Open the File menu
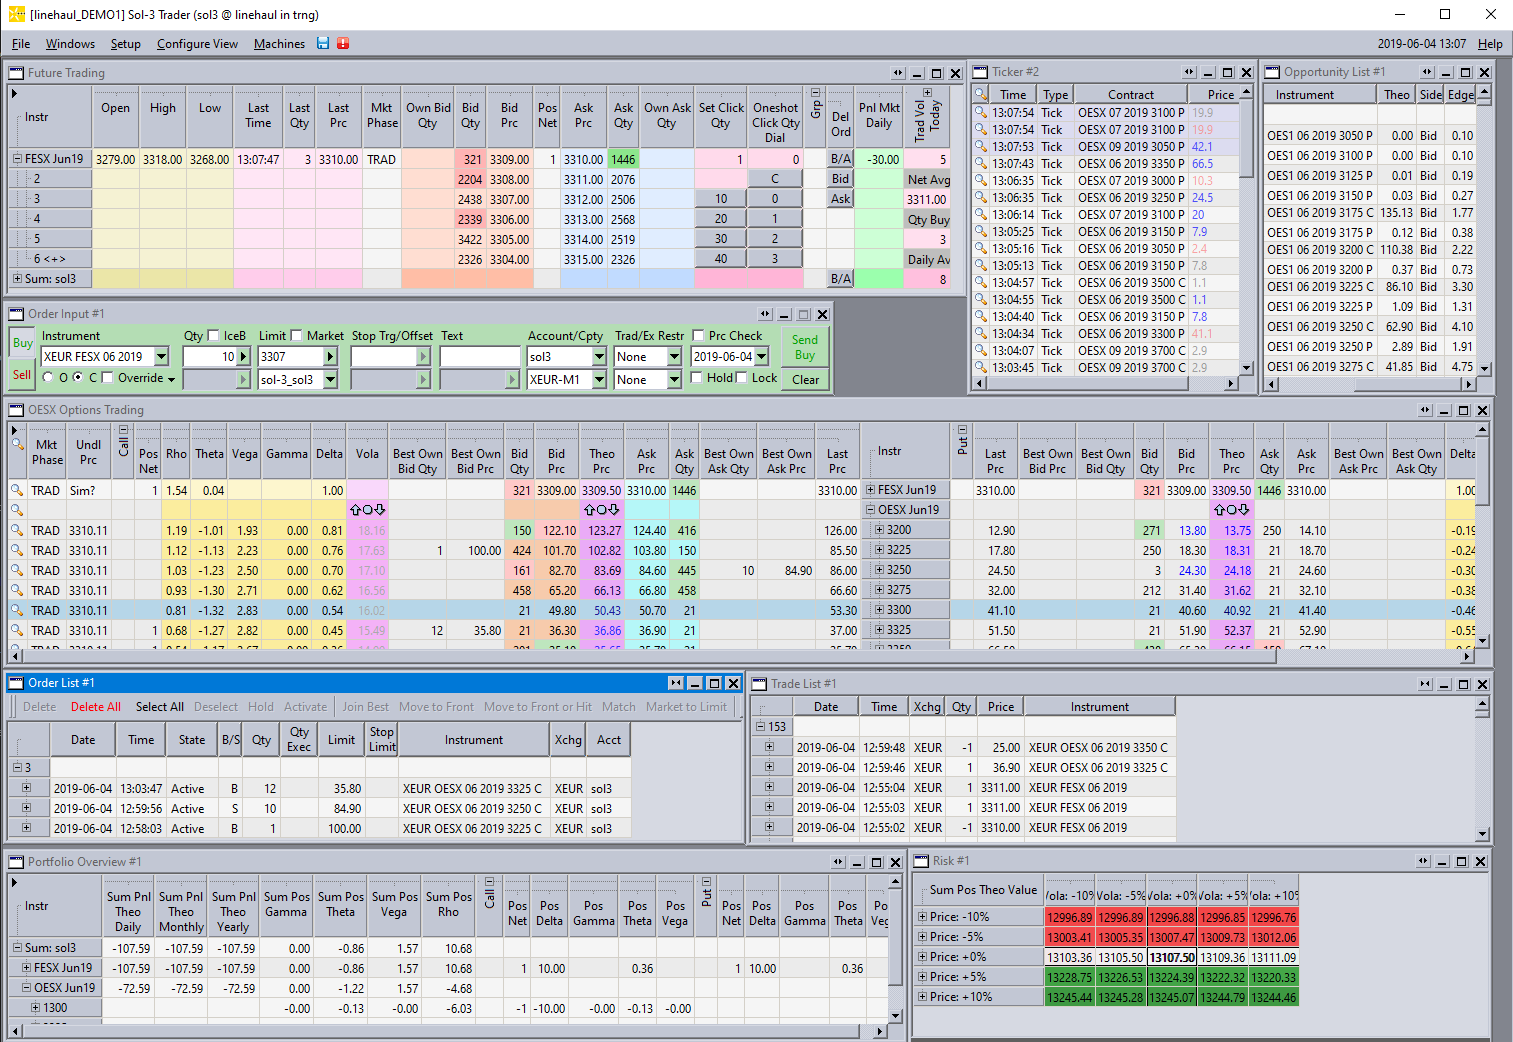Viewport: 1513px width, 1042px height. [x=21, y=44]
